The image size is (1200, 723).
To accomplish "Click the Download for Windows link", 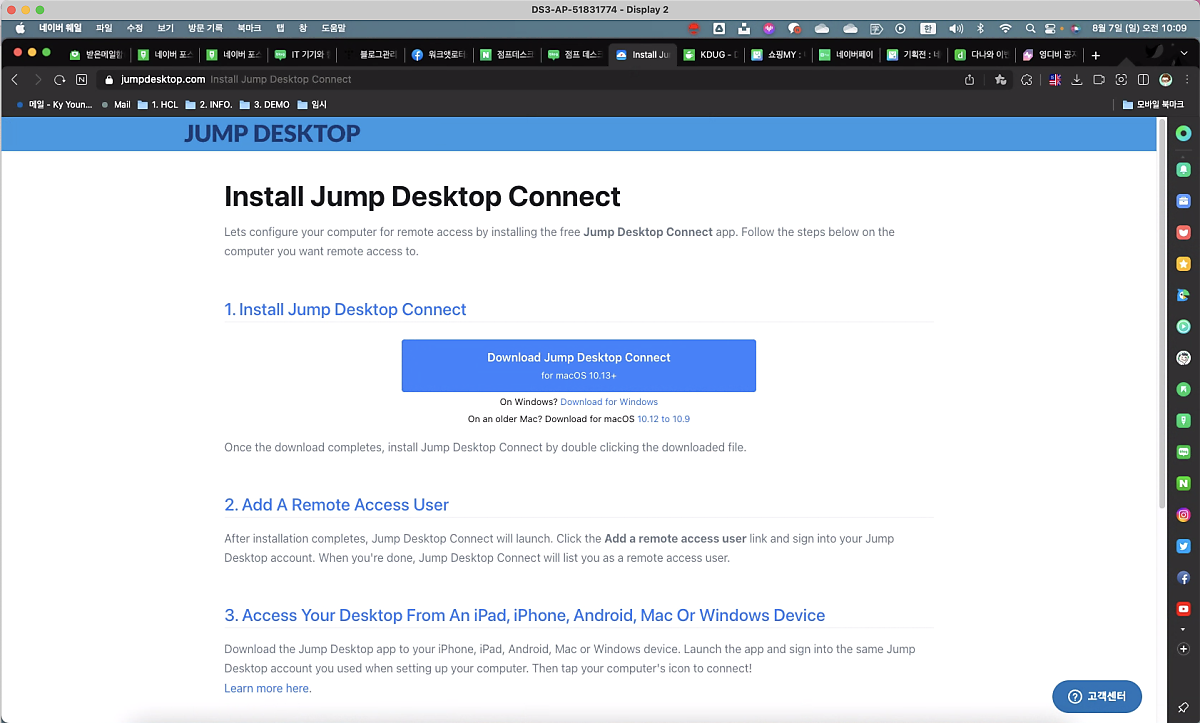I will tap(609, 402).
